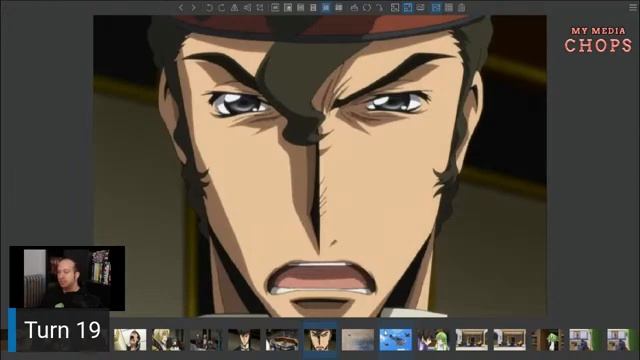
Task: Click the main displayed anime face image
Action: click(x=320, y=166)
